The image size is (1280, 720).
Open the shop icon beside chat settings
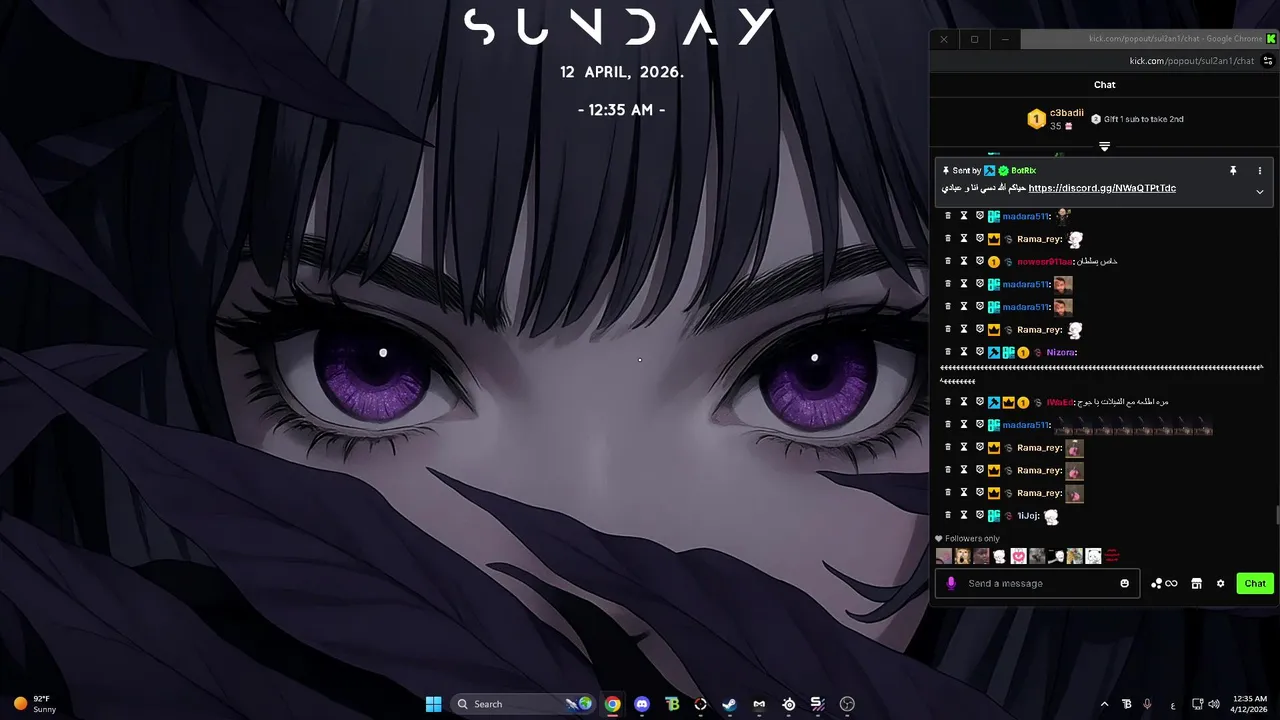(1196, 583)
